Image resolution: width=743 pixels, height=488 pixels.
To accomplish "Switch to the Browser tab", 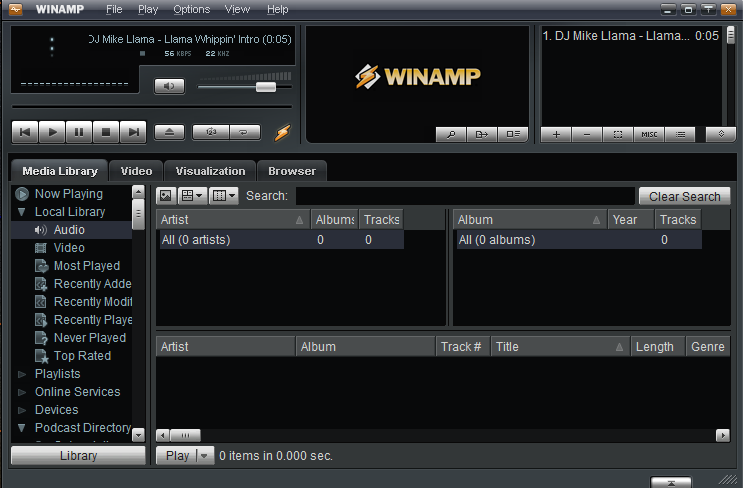I will 292,171.
